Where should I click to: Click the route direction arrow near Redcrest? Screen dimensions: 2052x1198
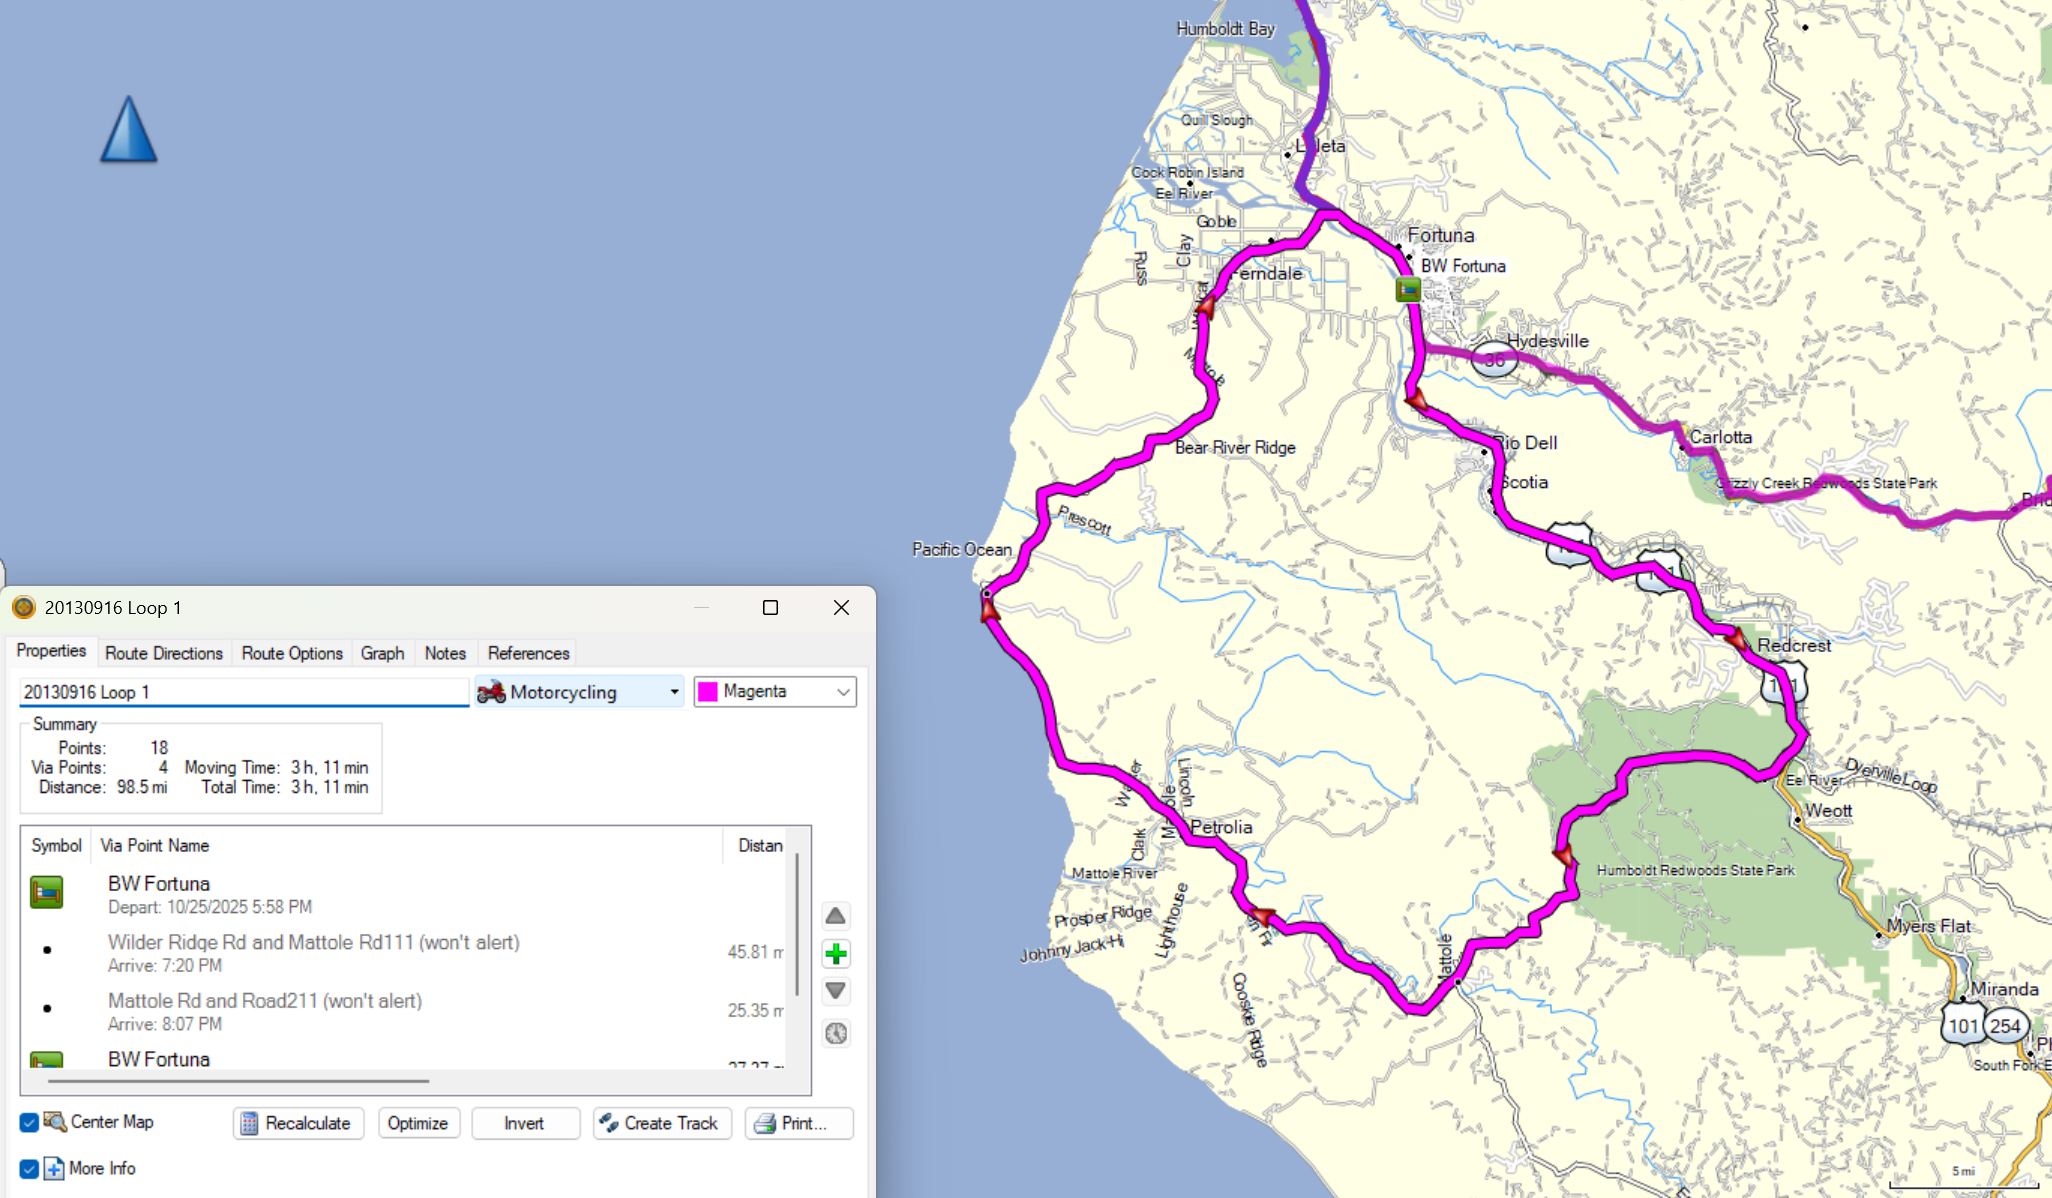tap(1736, 639)
